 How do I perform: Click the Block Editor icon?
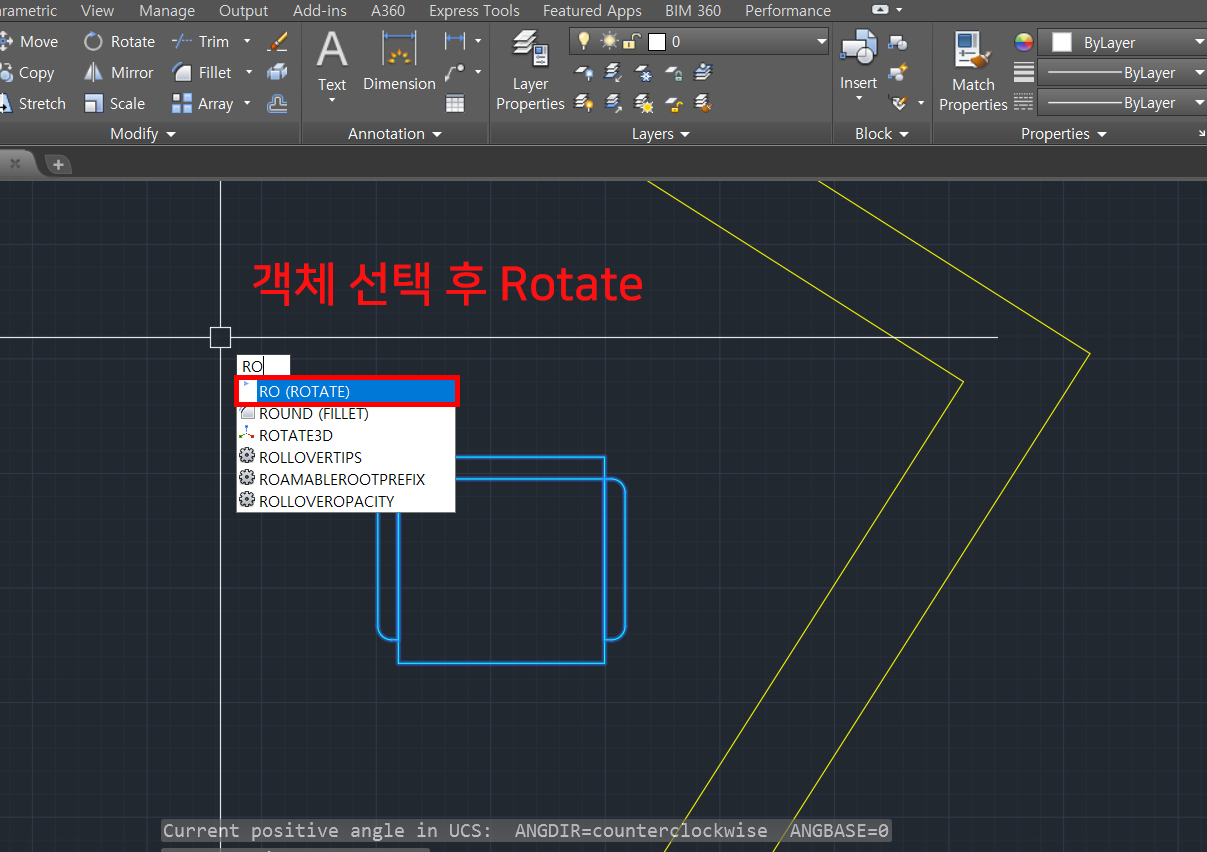tap(898, 72)
